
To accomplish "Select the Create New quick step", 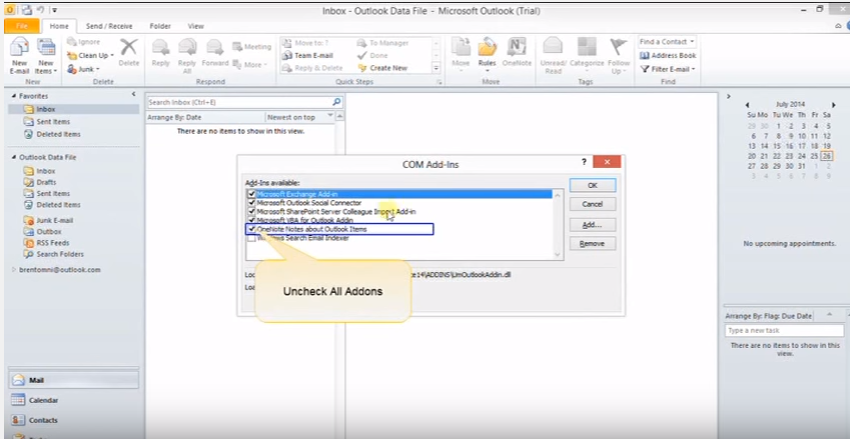I will 382,68.
